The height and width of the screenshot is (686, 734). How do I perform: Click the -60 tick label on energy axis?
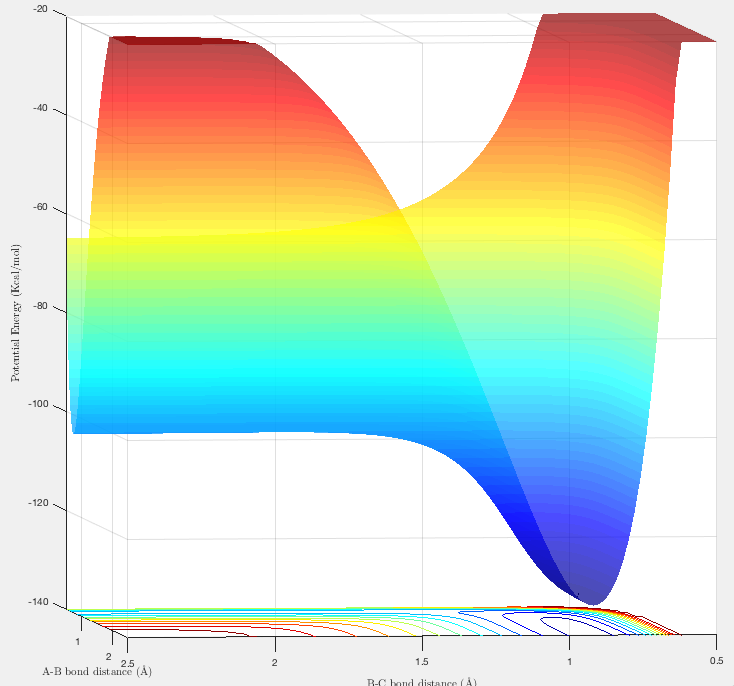(x=40, y=207)
